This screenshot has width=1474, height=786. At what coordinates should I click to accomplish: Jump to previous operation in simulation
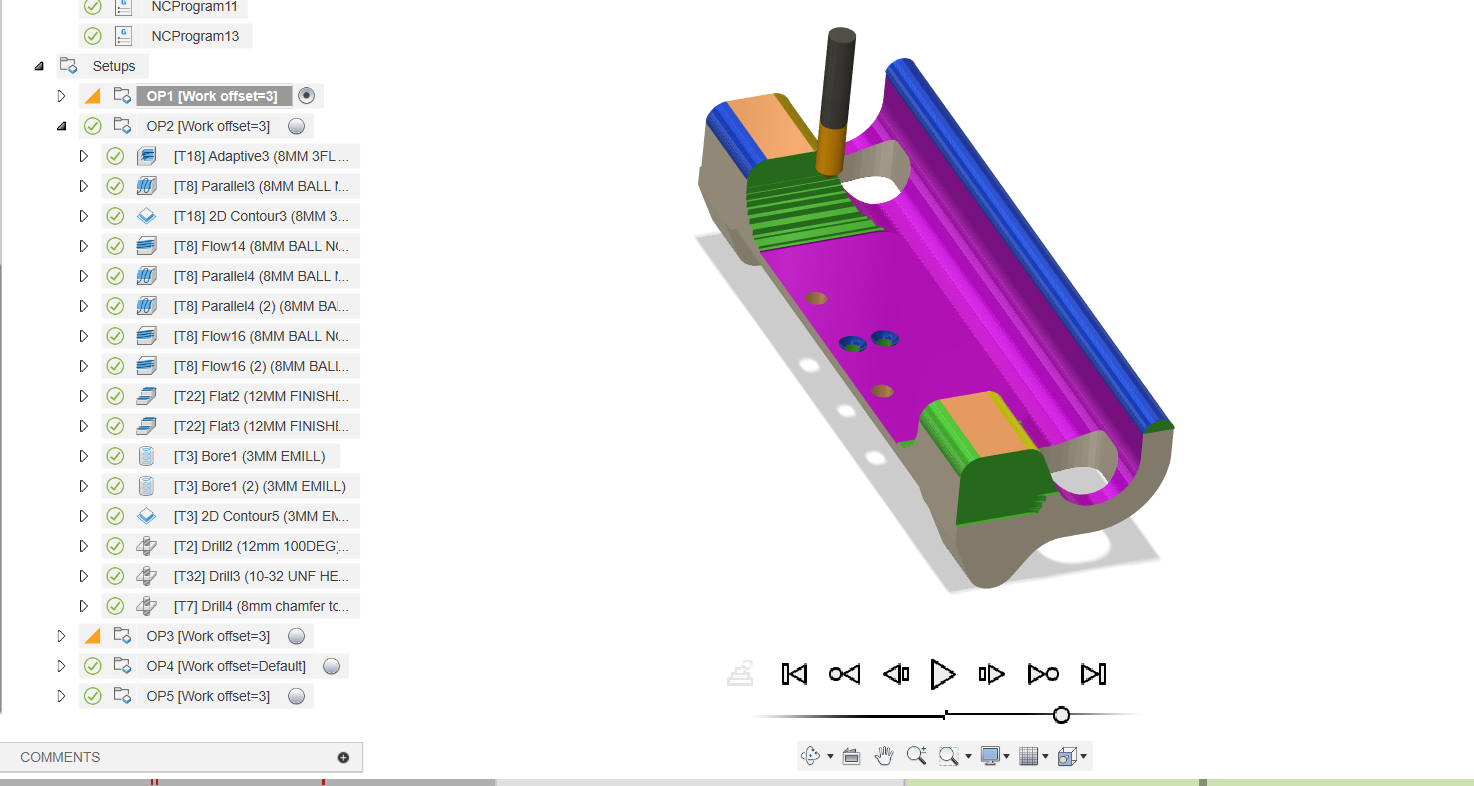click(844, 674)
